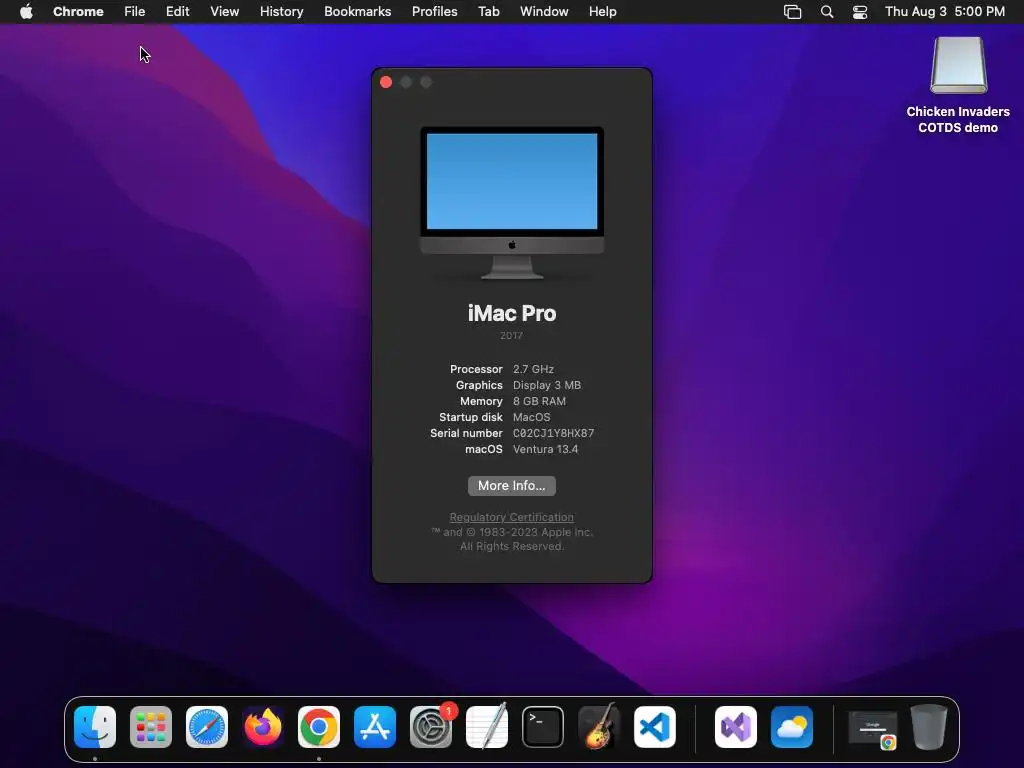Image resolution: width=1024 pixels, height=768 pixels.
Task: Open Control Center icon in menu bar
Action: (860, 12)
